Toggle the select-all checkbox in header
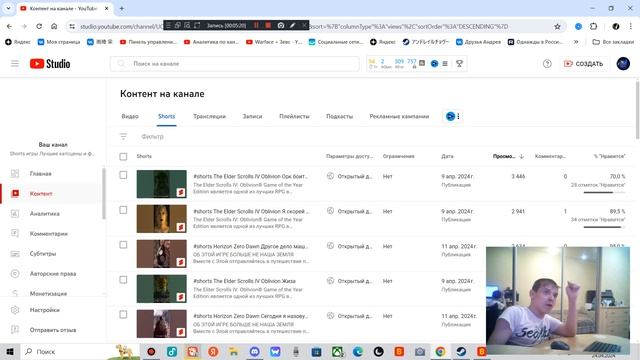 coord(123,157)
